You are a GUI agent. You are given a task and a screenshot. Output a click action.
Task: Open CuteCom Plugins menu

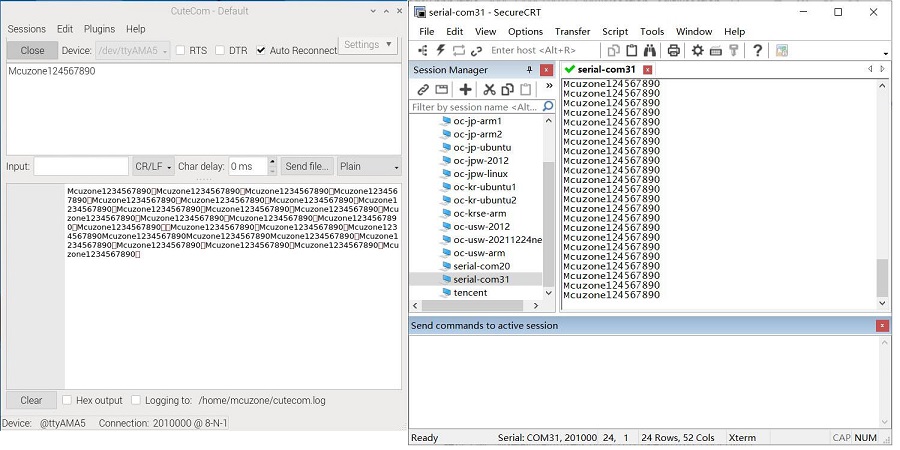[99, 29]
